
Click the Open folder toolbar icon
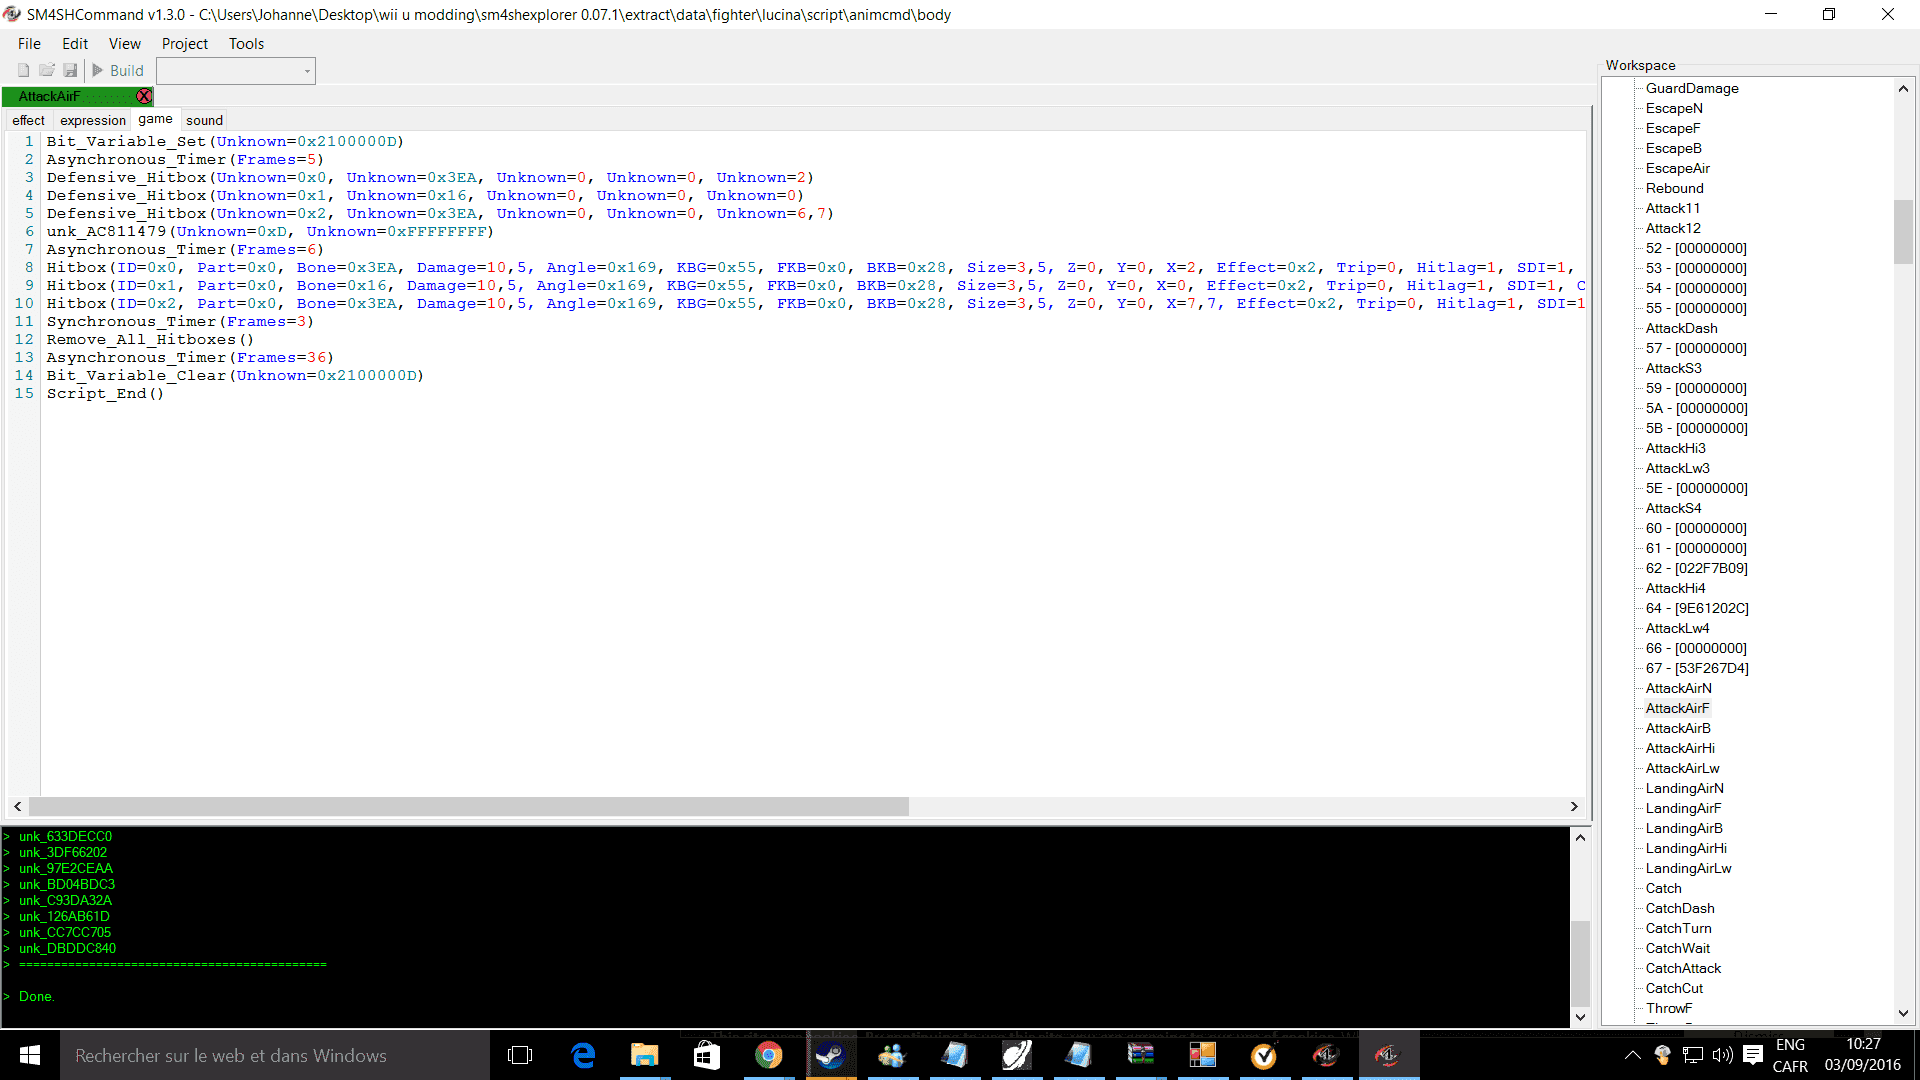pos(46,70)
